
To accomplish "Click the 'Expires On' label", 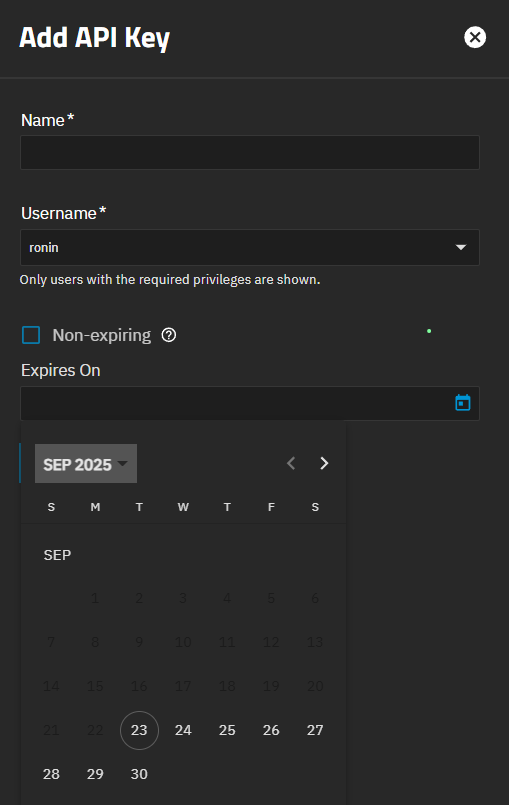I will pyautogui.click(x=61, y=370).
